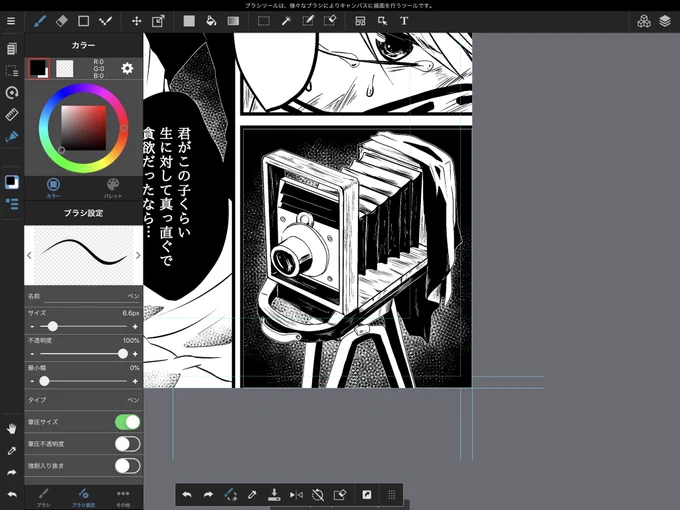Toggle the color panel icon in sidebar
The width and height of the screenshot is (680, 510).
(x=12, y=182)
